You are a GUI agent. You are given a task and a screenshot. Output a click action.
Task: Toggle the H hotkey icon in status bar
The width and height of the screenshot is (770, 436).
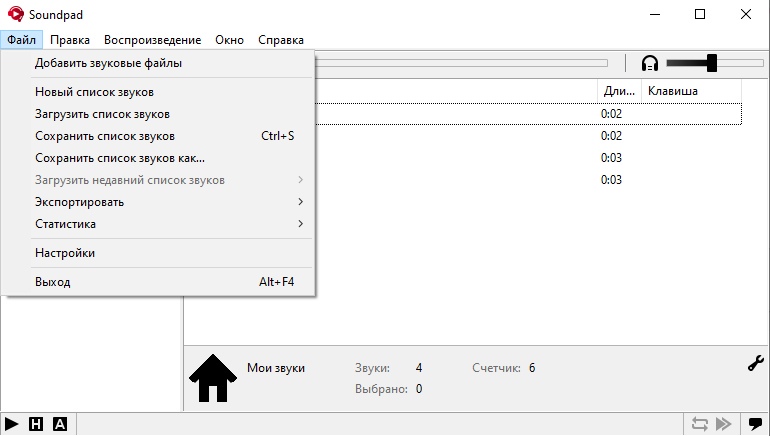(x=36, y=424)
